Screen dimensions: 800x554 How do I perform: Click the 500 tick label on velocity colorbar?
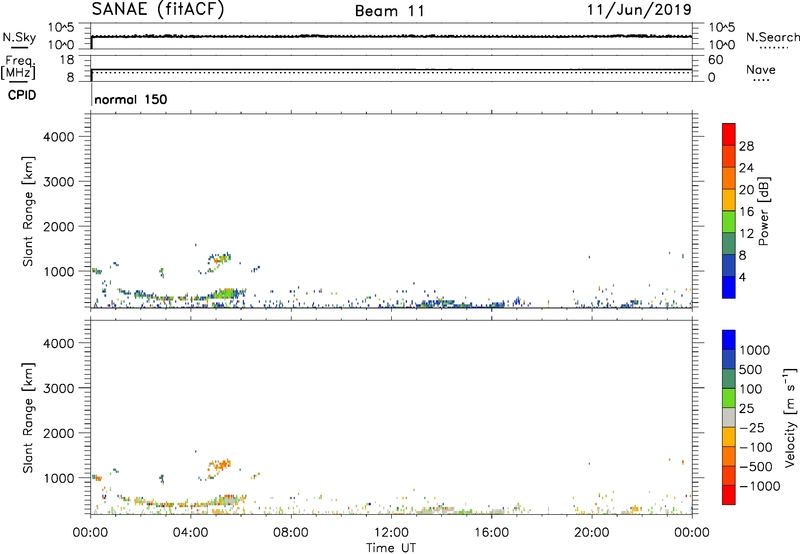[x=750, y=370]
